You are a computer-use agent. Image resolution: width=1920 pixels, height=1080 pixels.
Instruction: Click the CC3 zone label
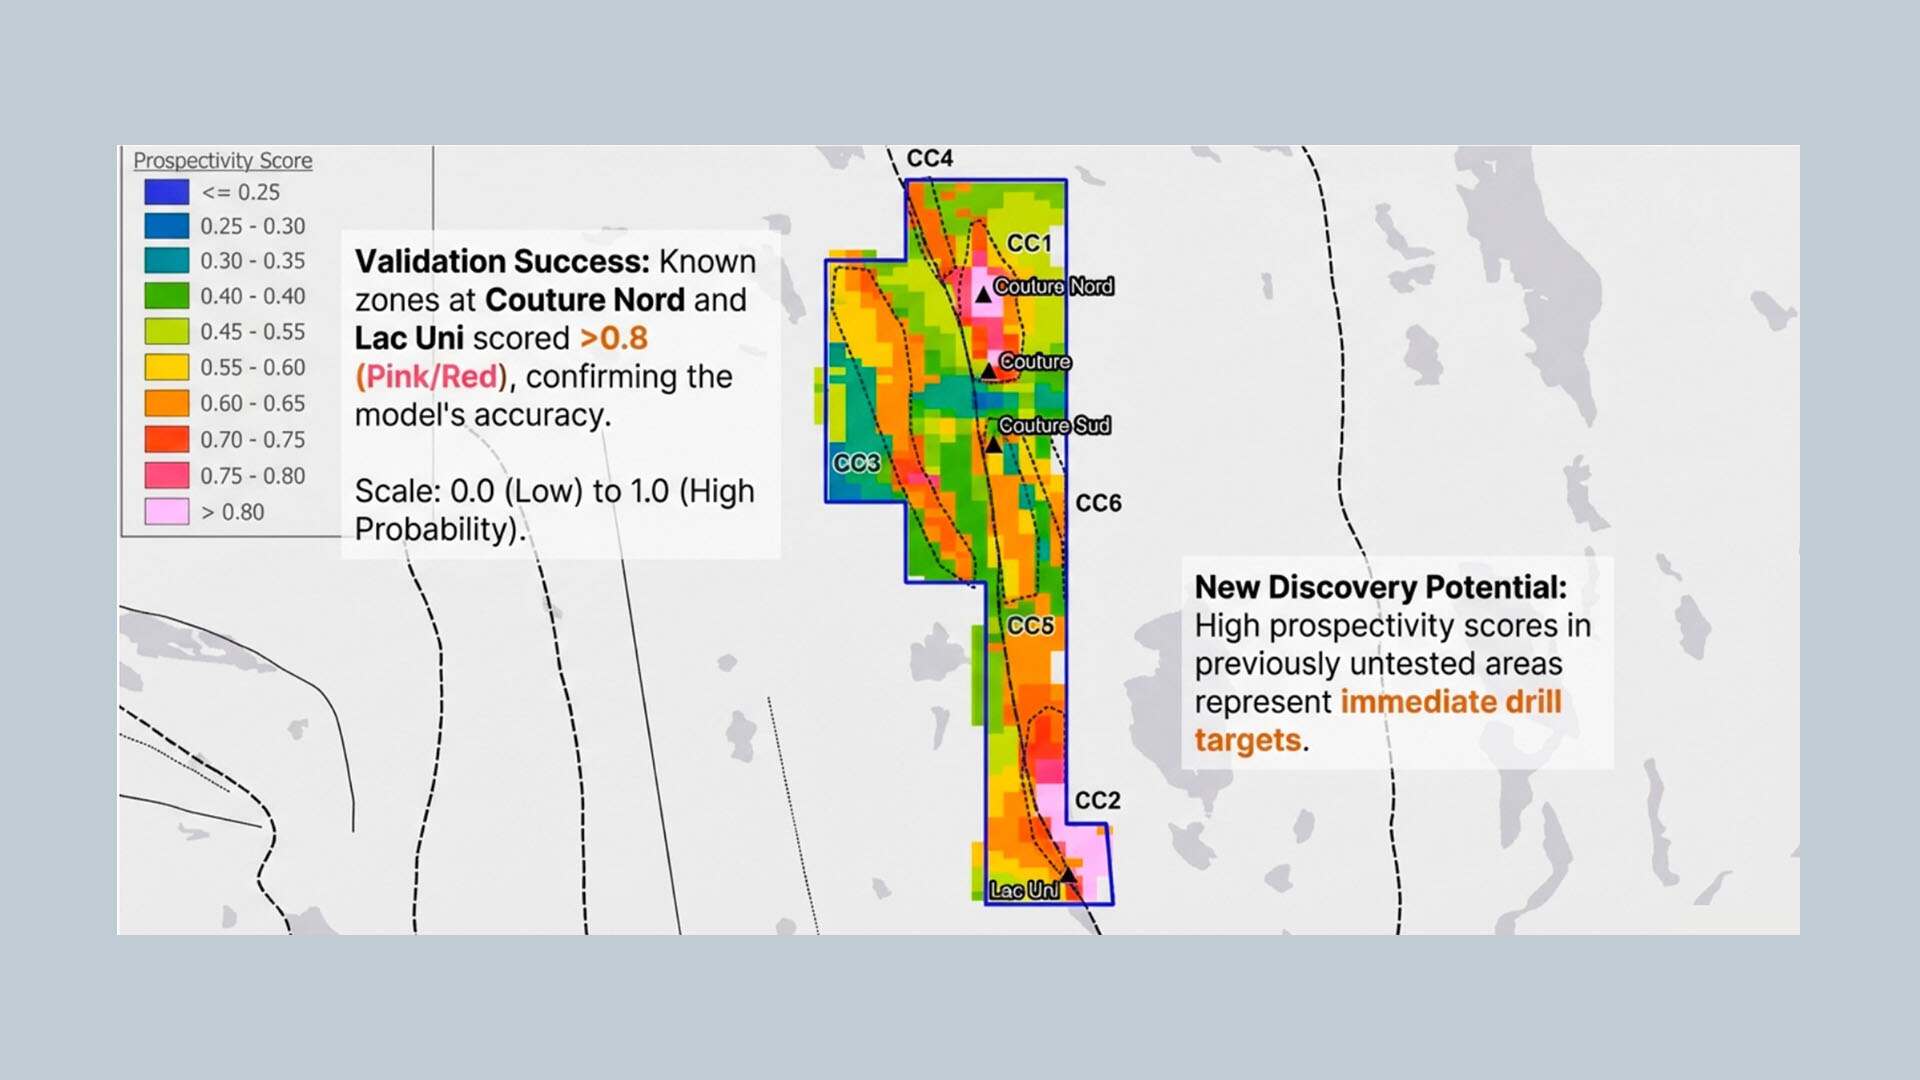click(856, 464)
